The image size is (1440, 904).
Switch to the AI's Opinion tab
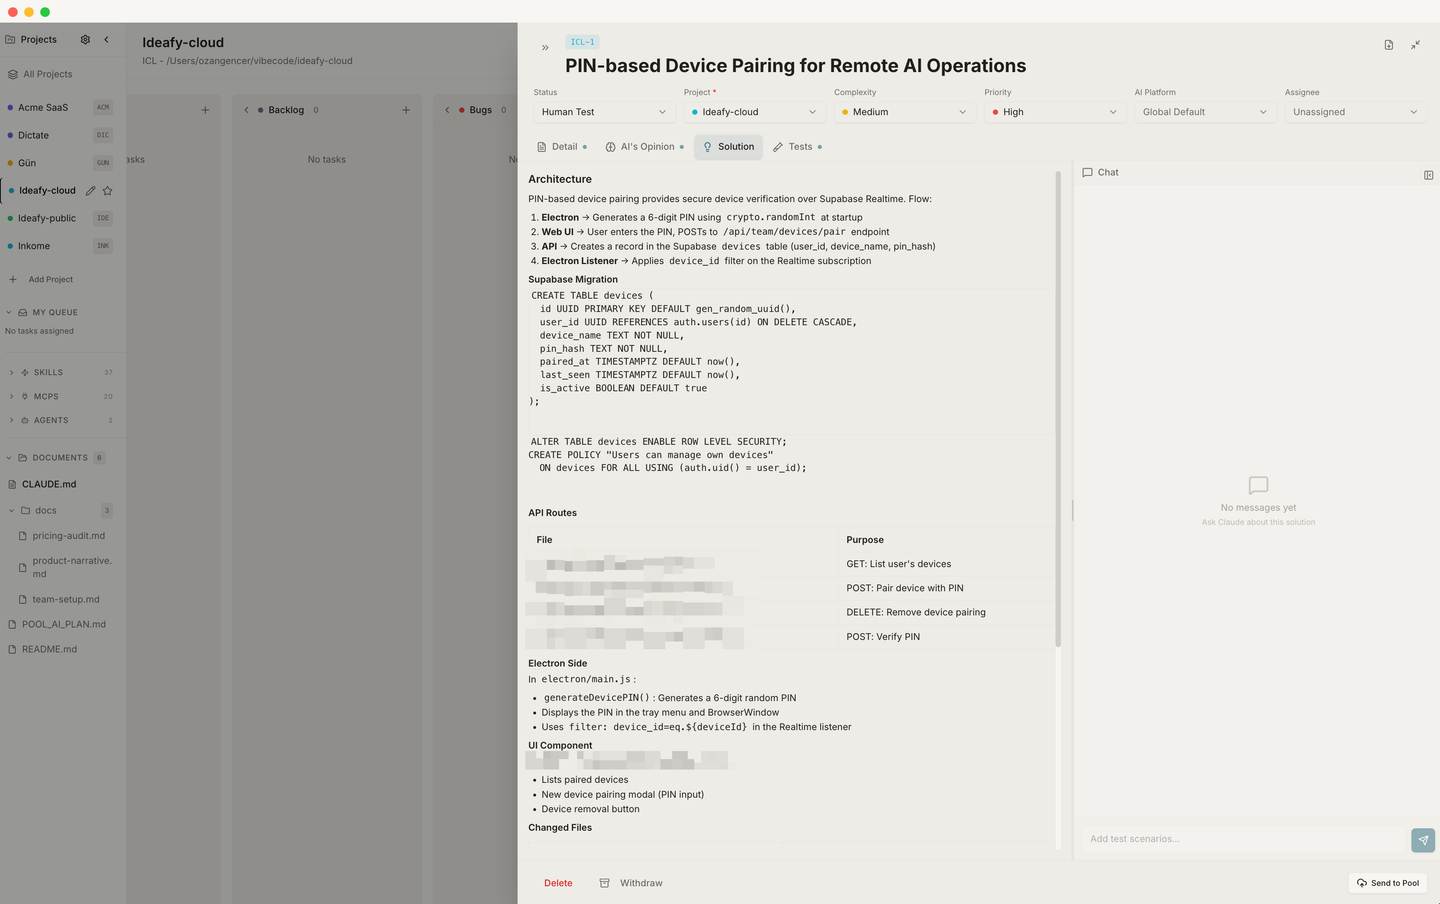644,147
